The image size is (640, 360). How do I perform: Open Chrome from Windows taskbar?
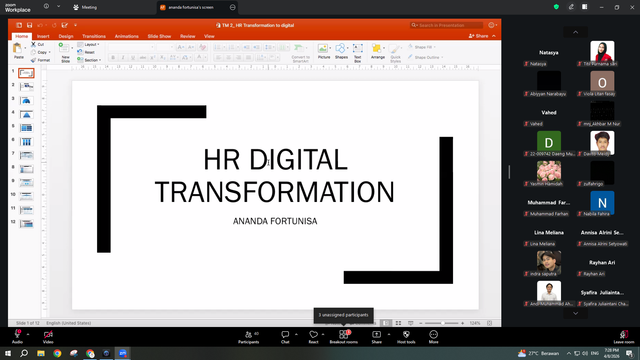click(x=57, y=353)
